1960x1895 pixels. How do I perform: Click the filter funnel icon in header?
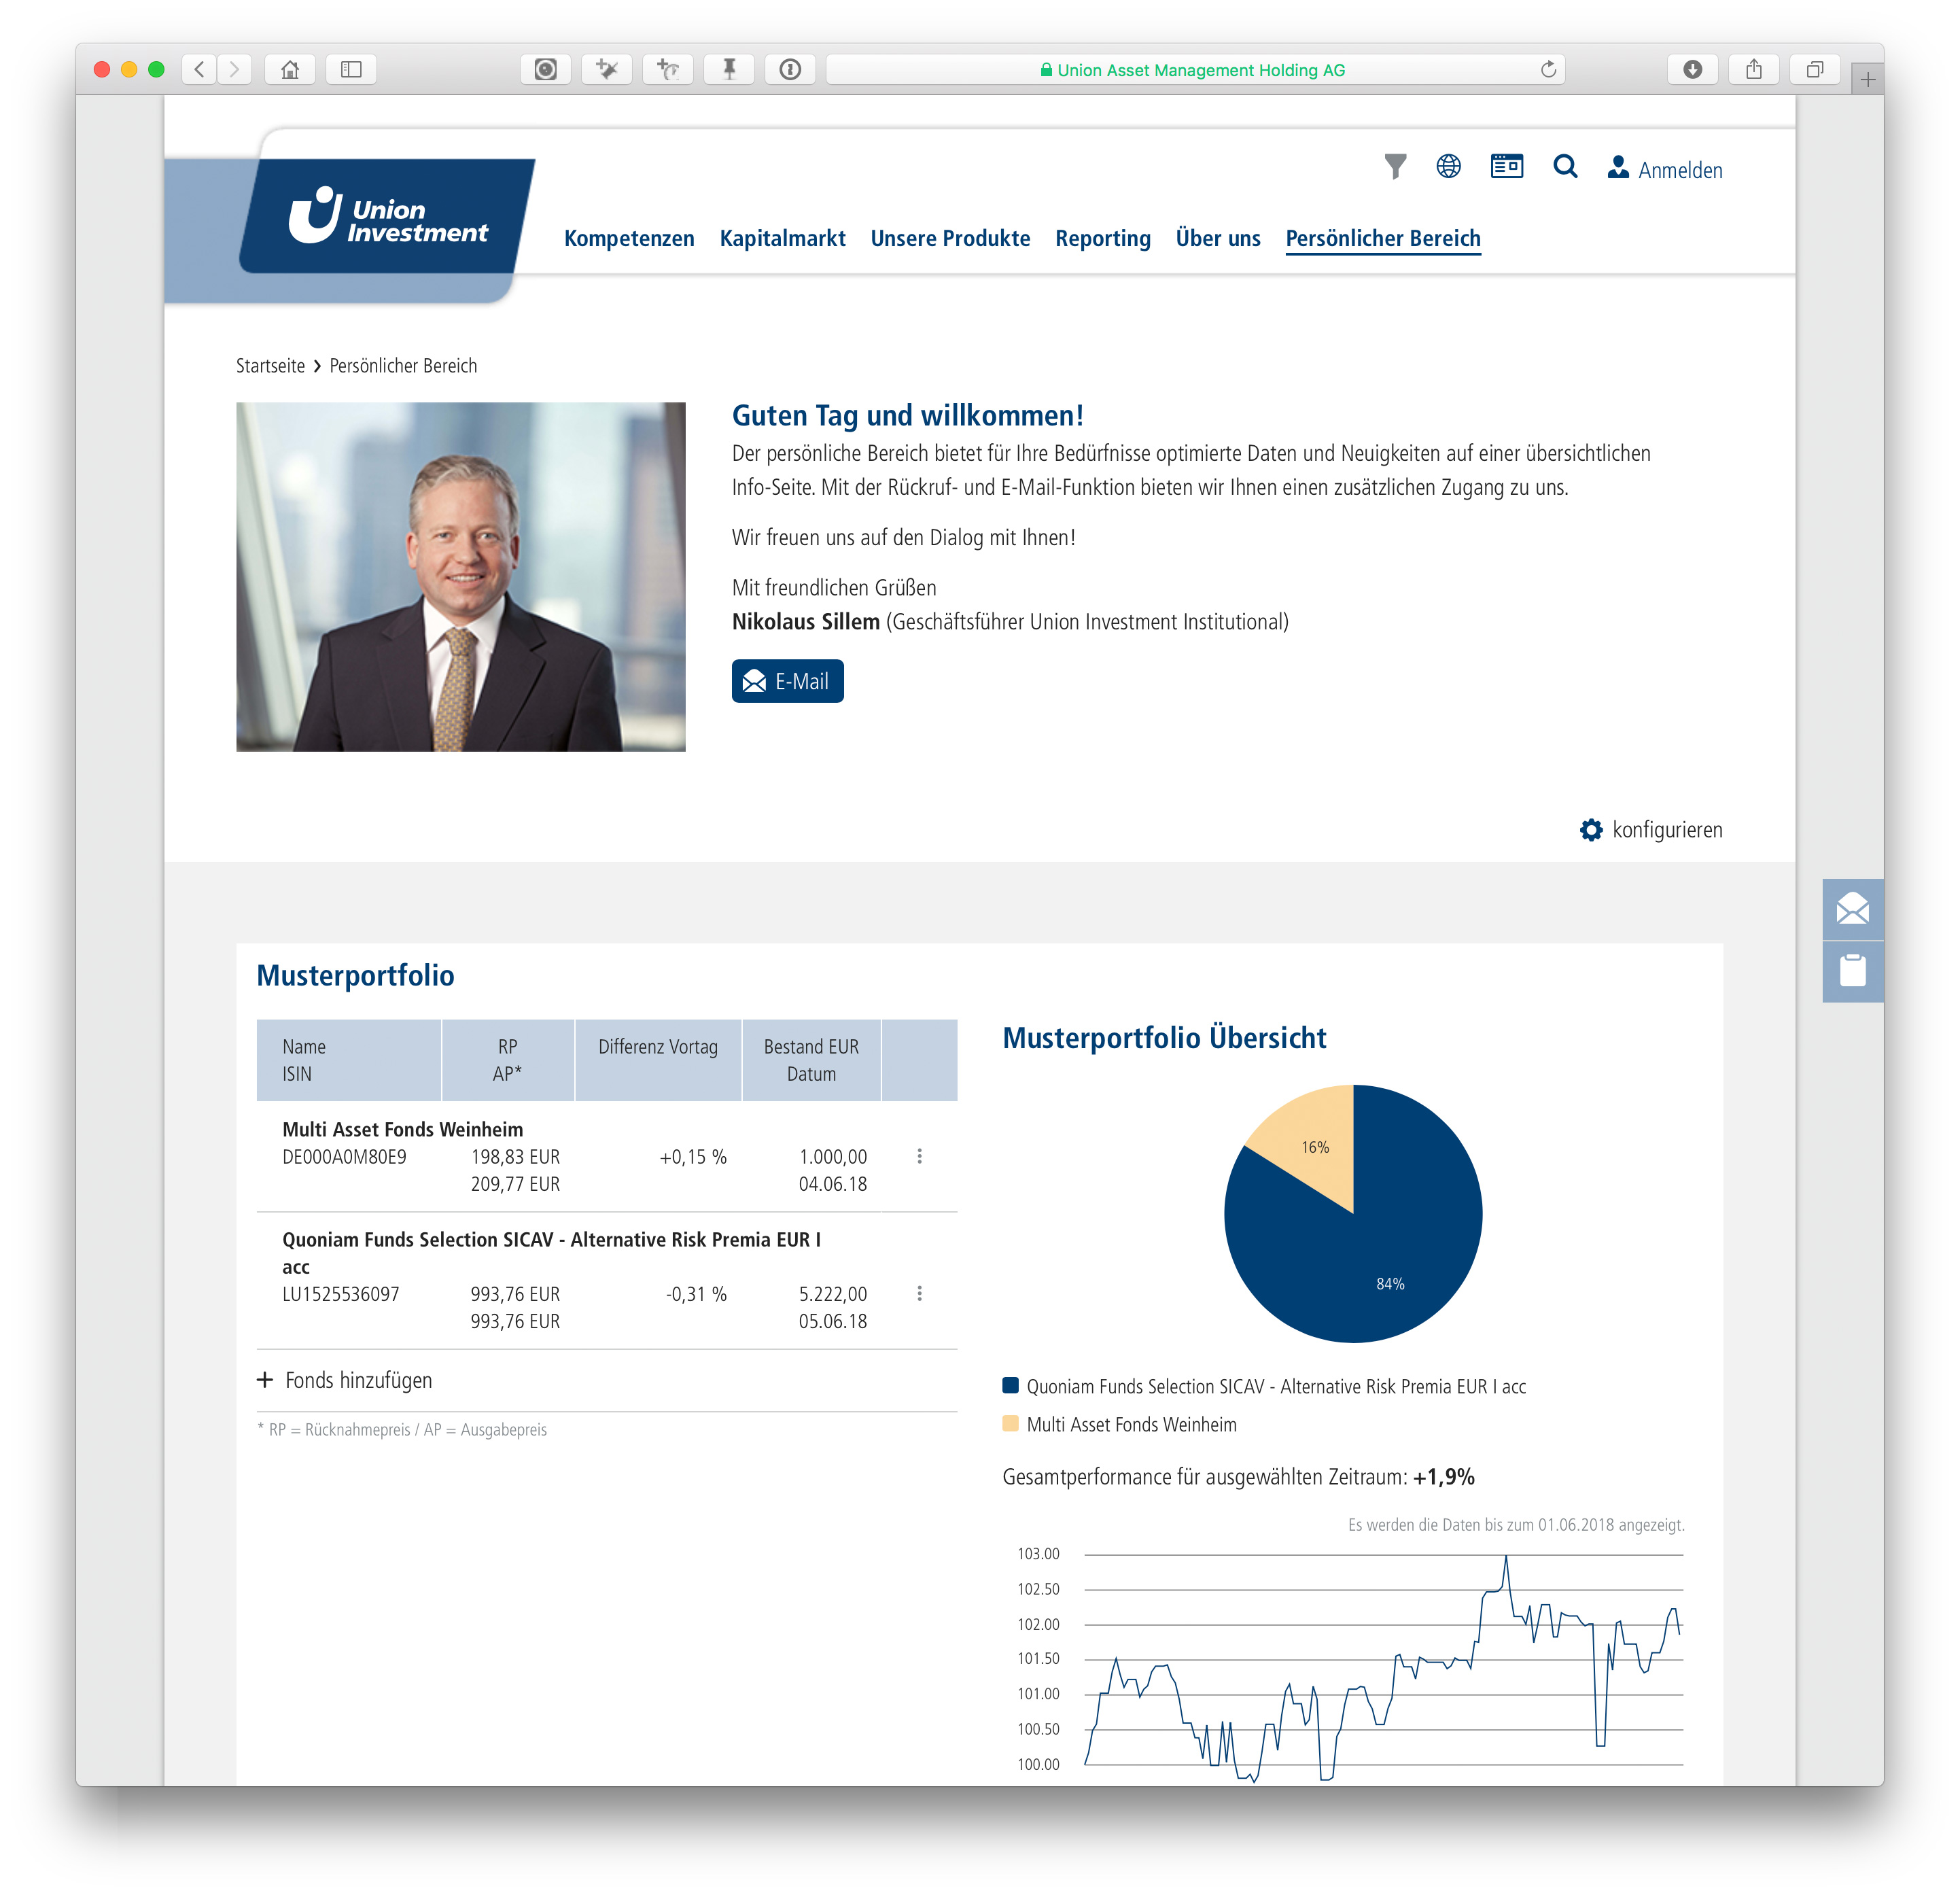(1395, 167)
